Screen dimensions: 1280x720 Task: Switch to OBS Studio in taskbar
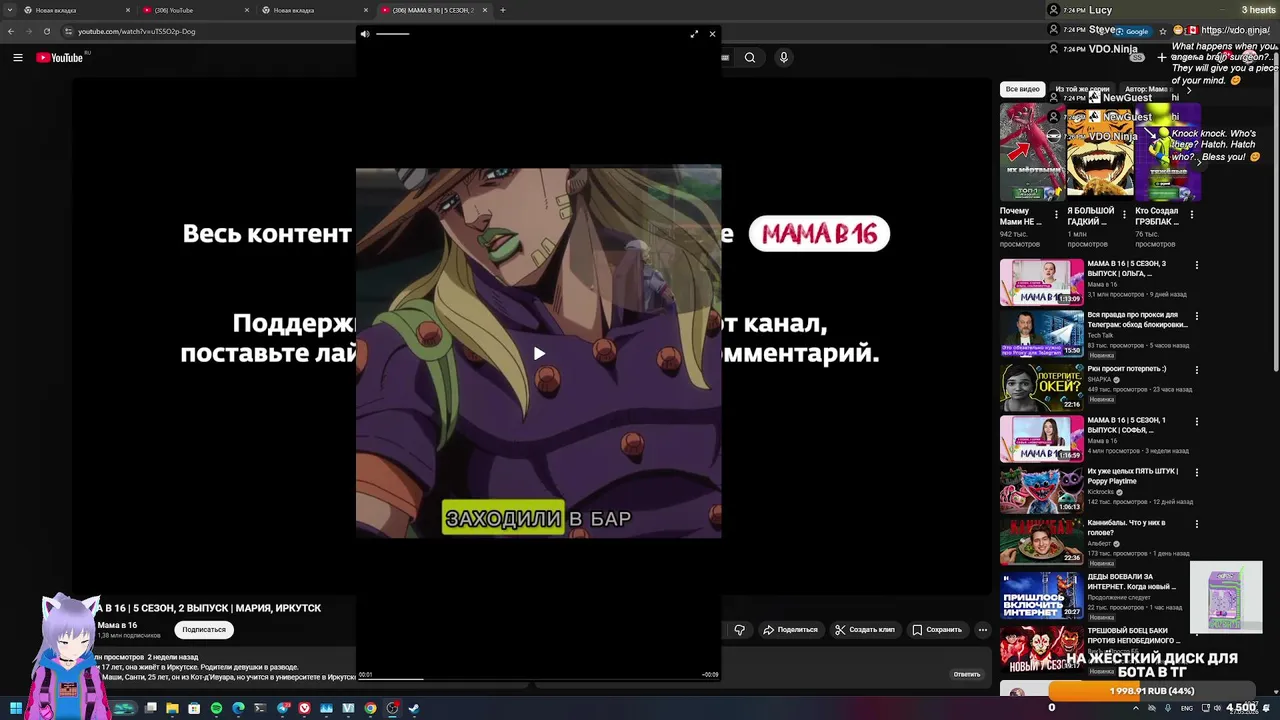tap(392, 708)
